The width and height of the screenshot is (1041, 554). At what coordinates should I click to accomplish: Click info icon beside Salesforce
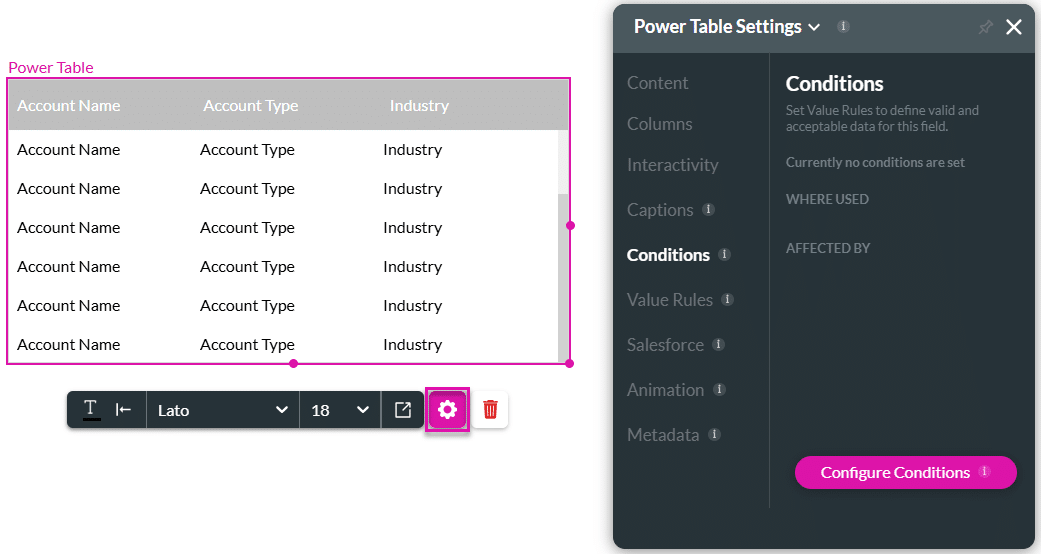(x=718, y=344)
